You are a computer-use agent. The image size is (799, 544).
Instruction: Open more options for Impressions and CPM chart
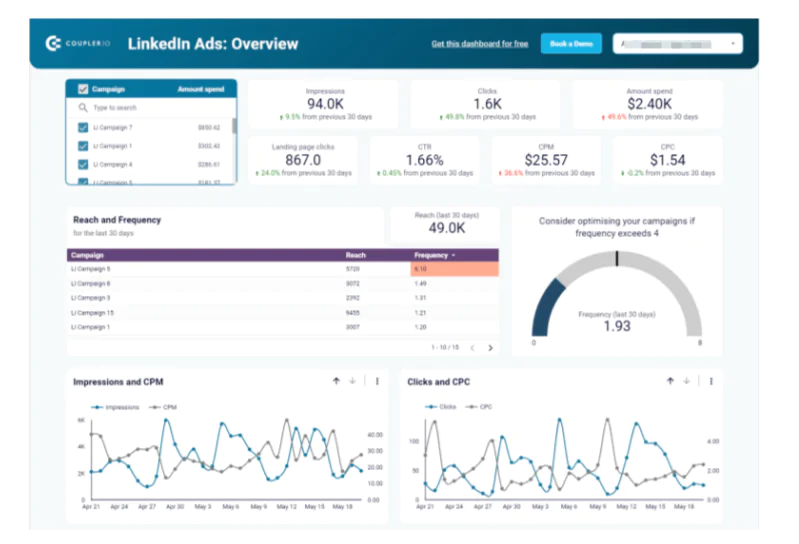377,381
